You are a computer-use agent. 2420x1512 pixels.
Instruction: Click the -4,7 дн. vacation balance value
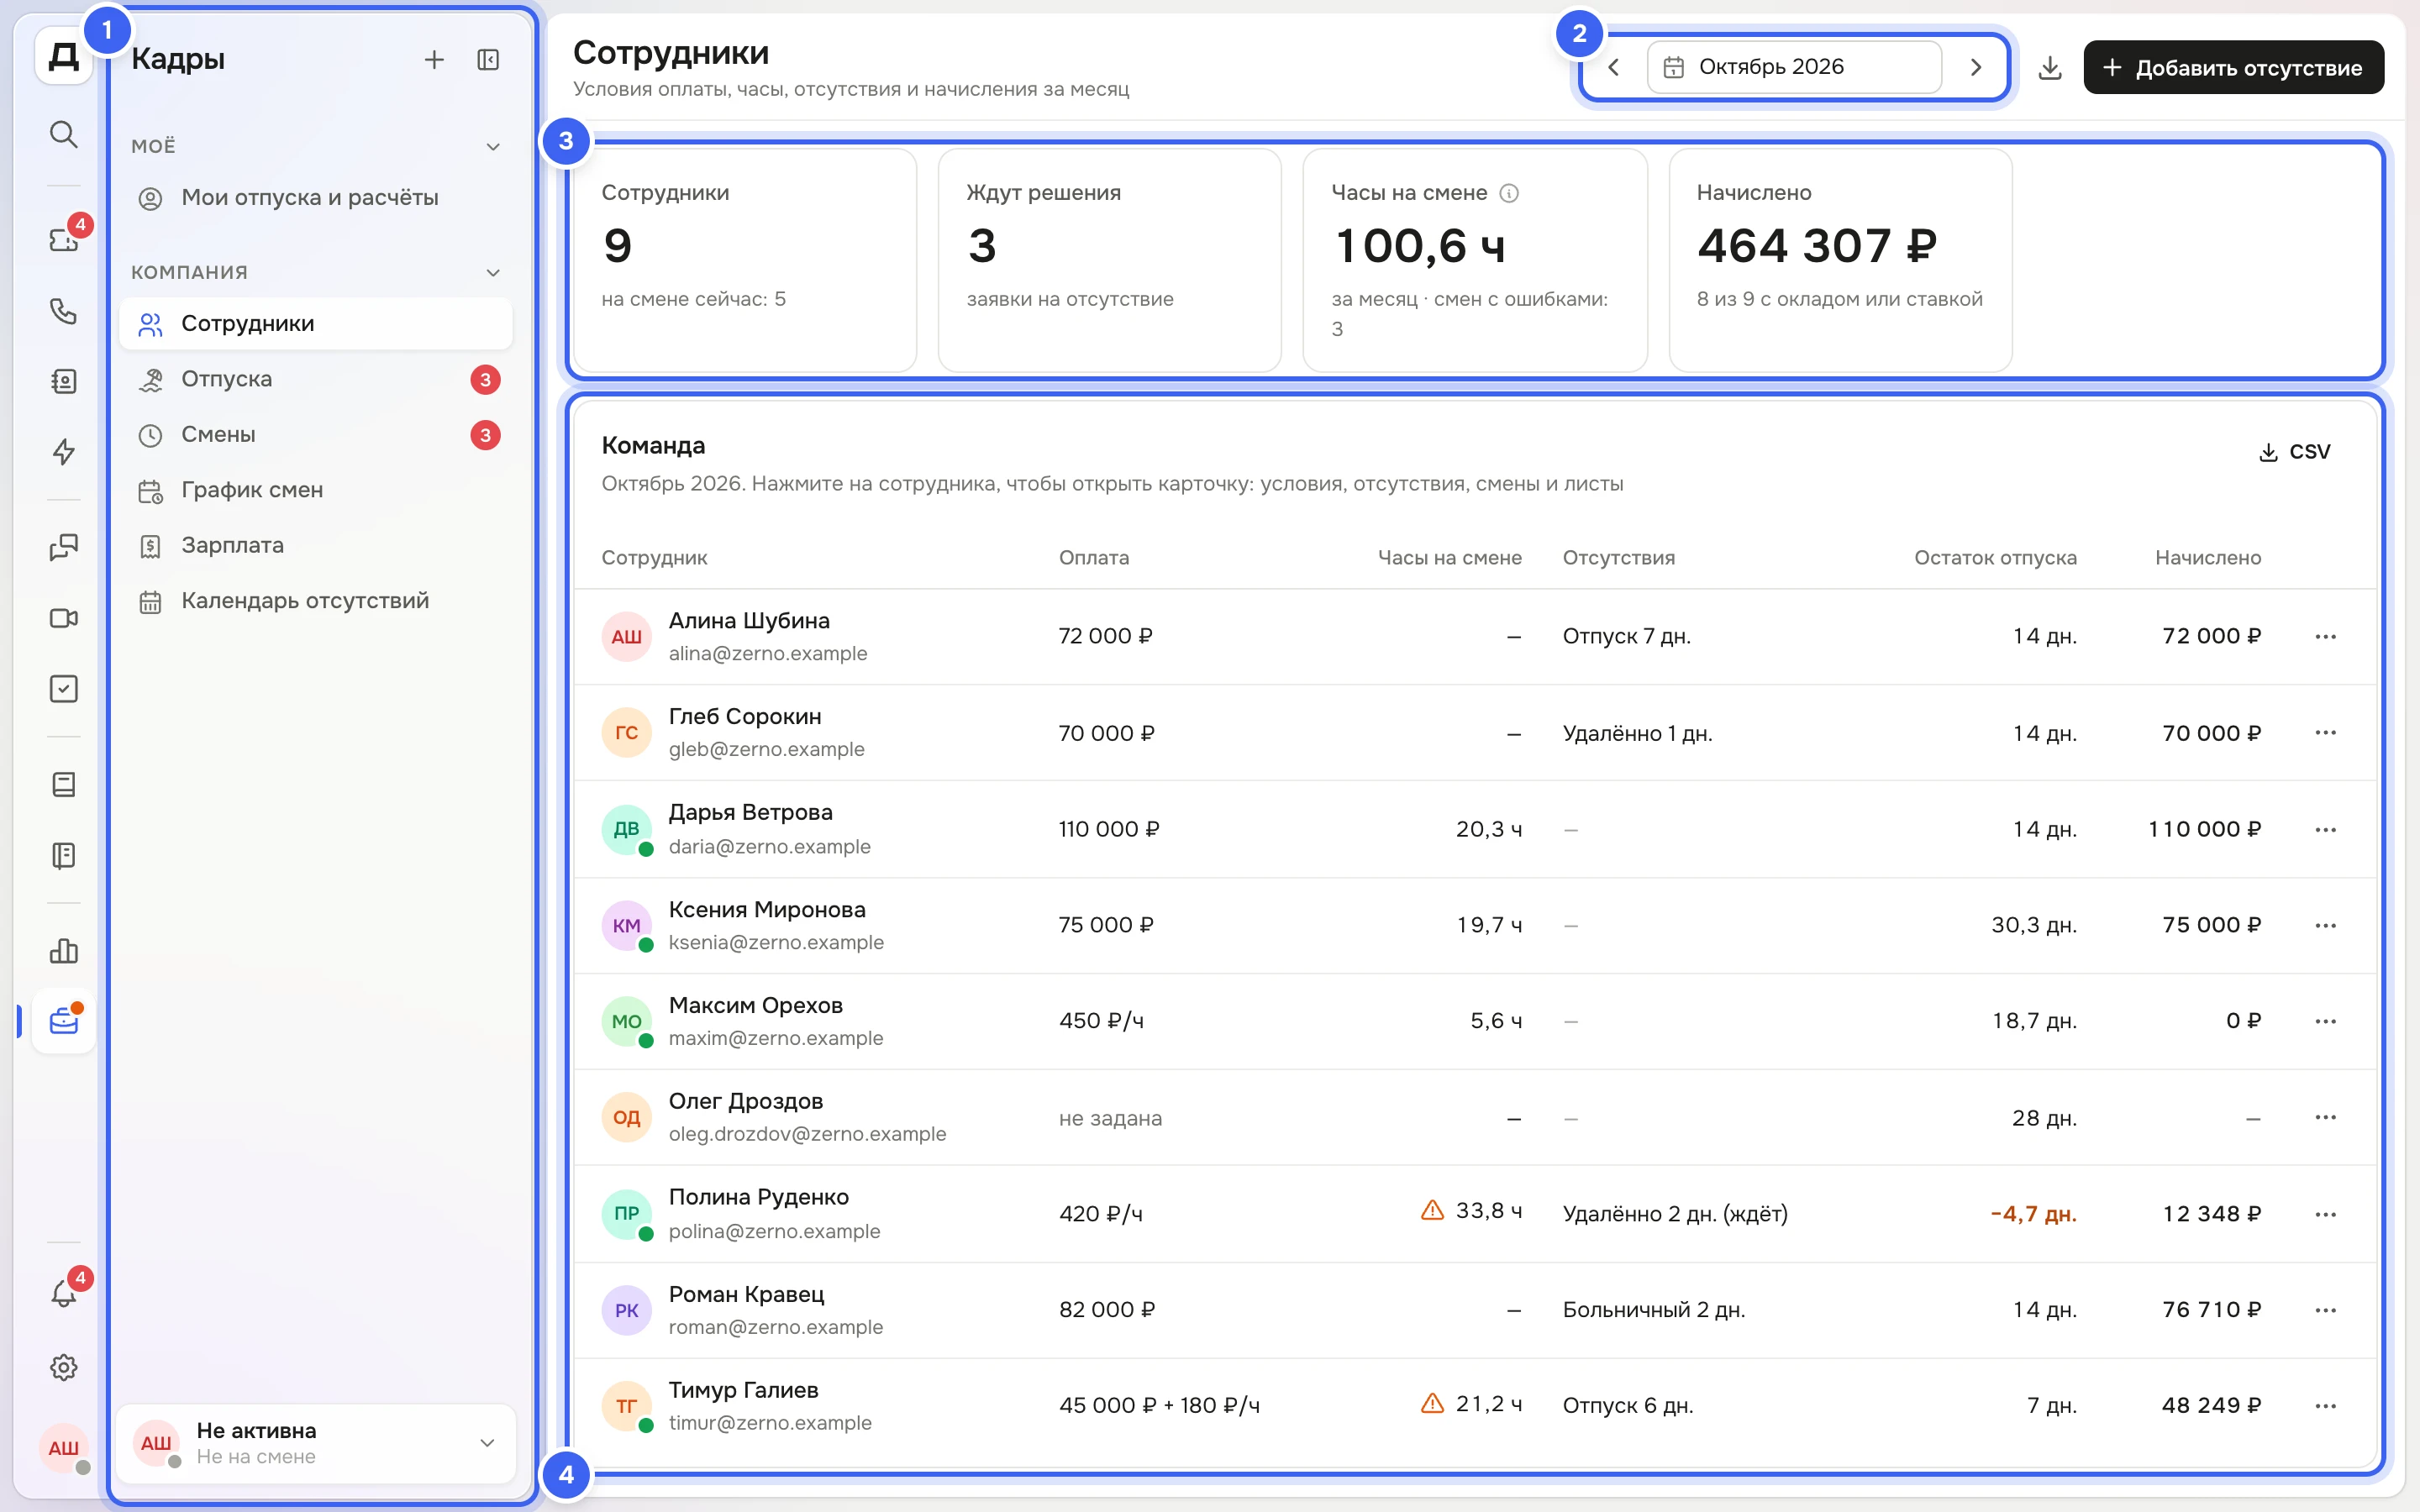pyautogui.click(x=2033, y=1214)
